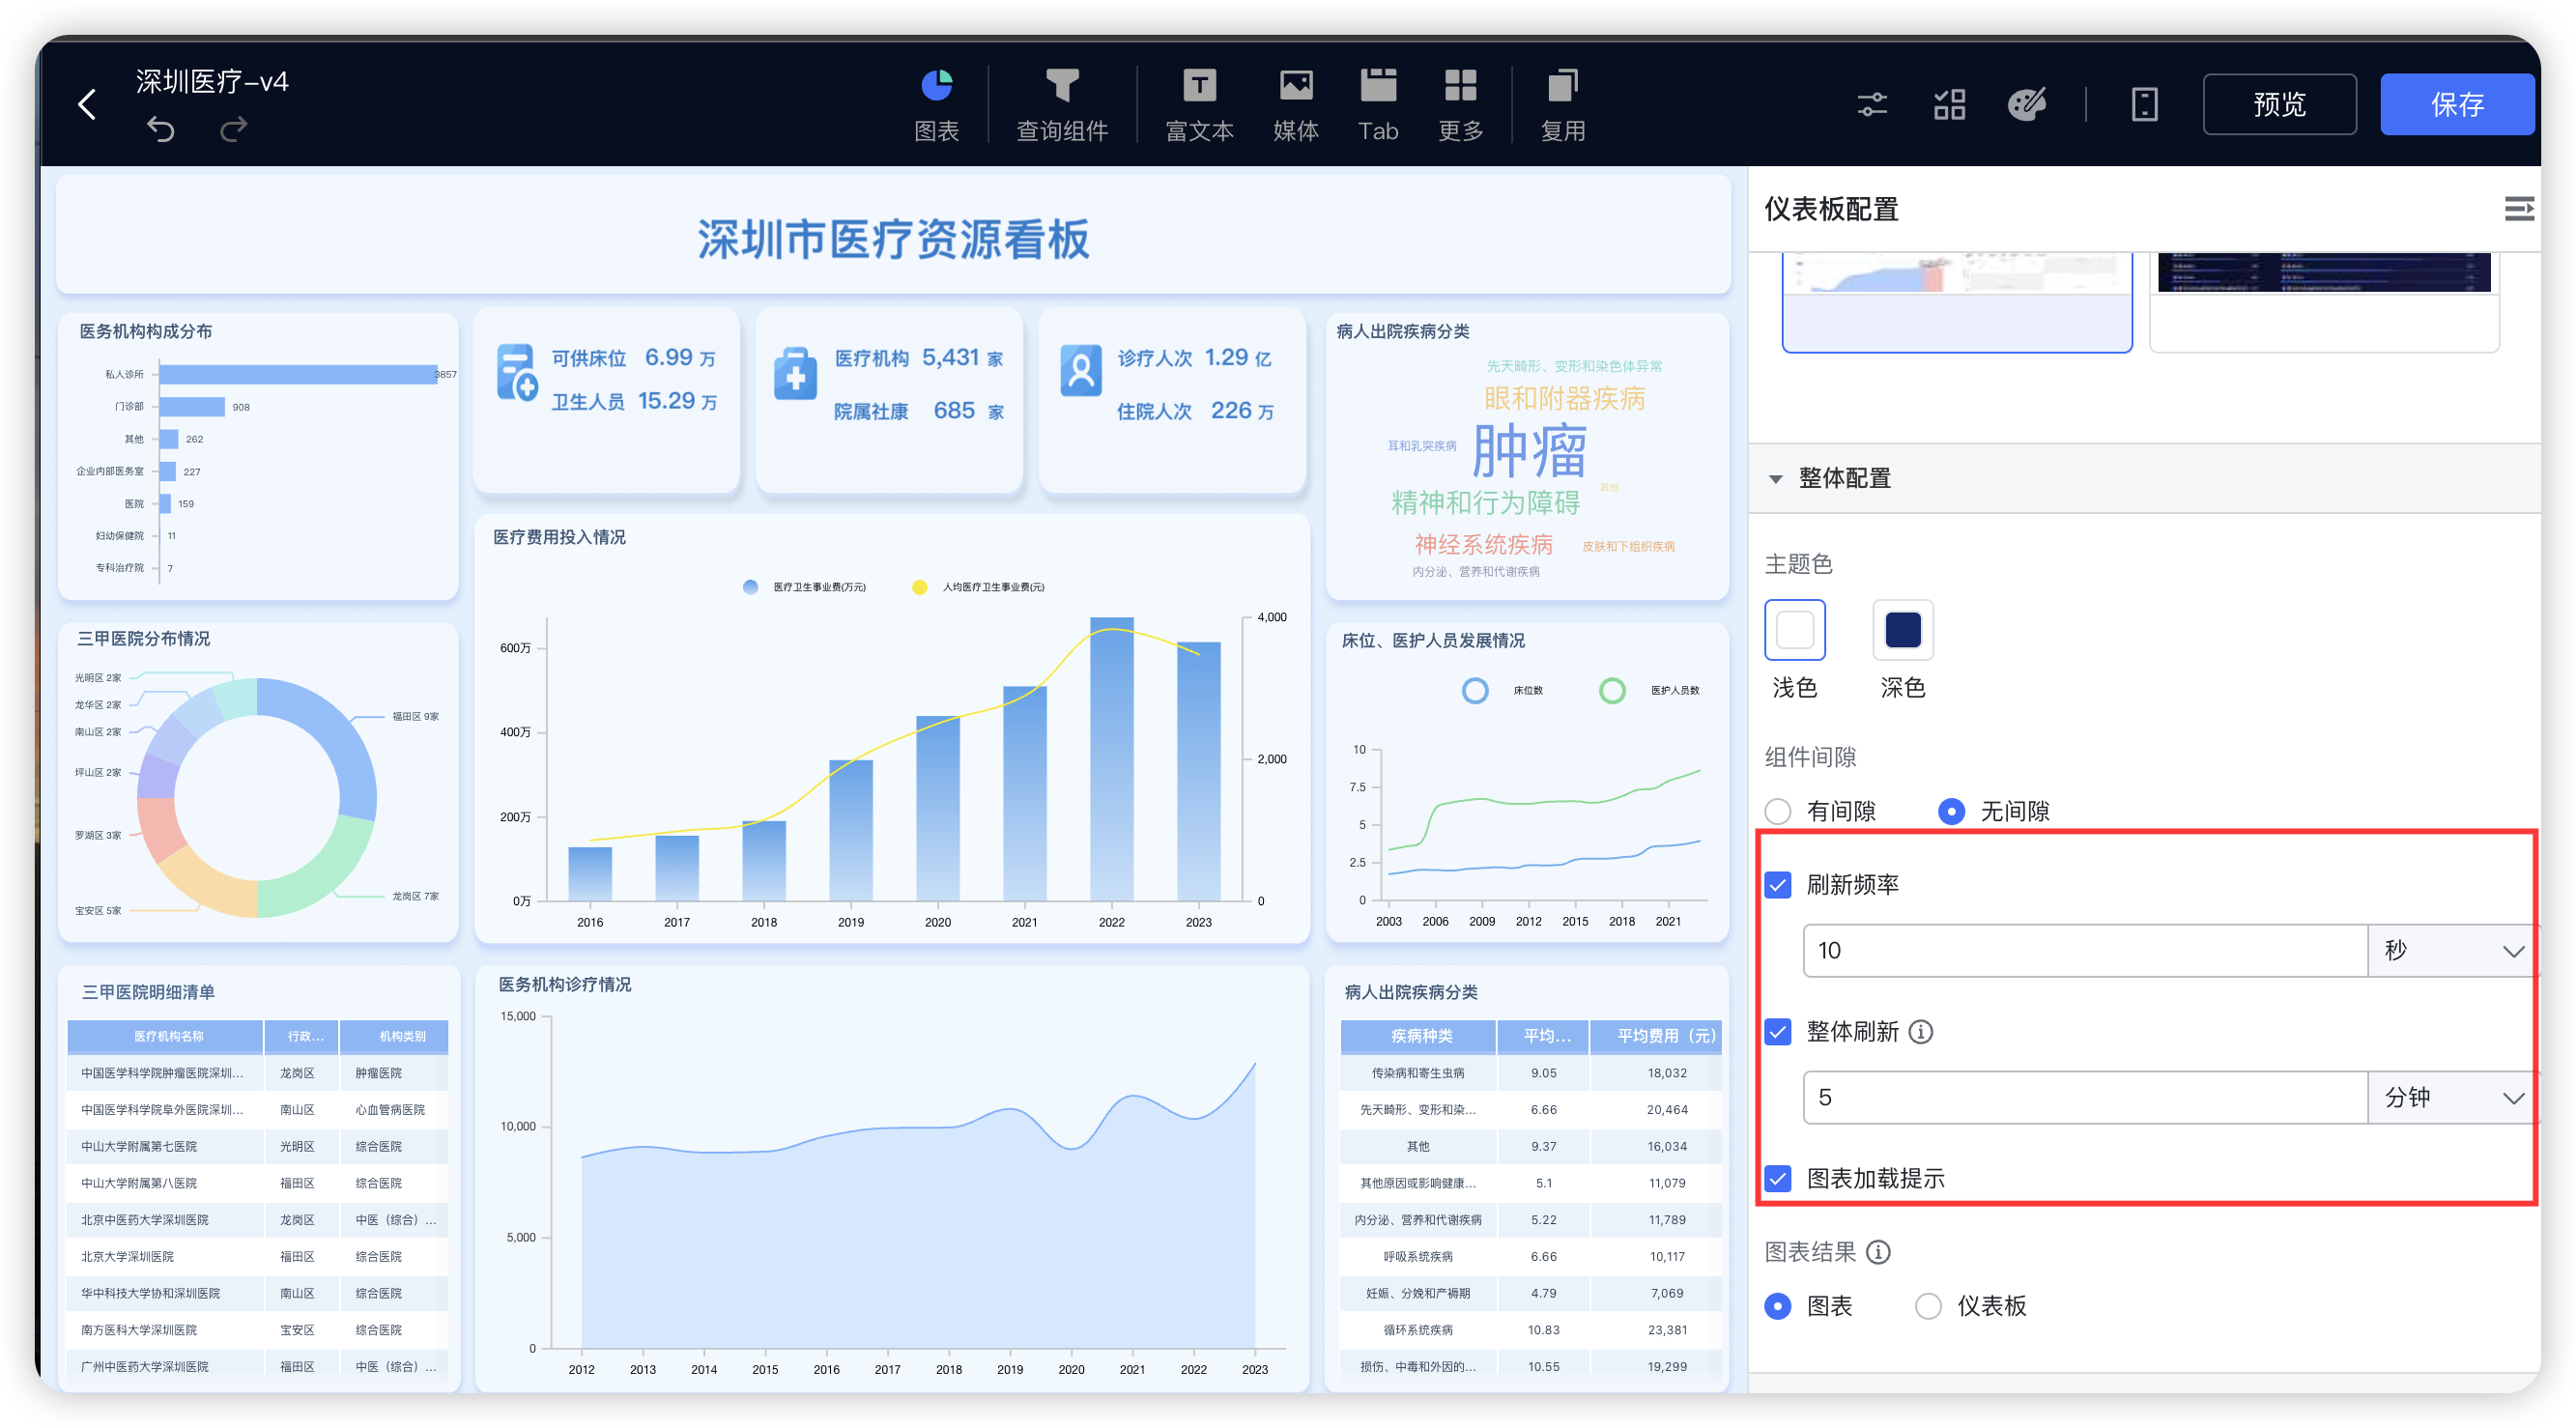Click the 私人诊所 bar in 医务机构构成分布
The width and height of the screenshot is (2576, 1428).
pyautogui.click(x=297, y=374)
